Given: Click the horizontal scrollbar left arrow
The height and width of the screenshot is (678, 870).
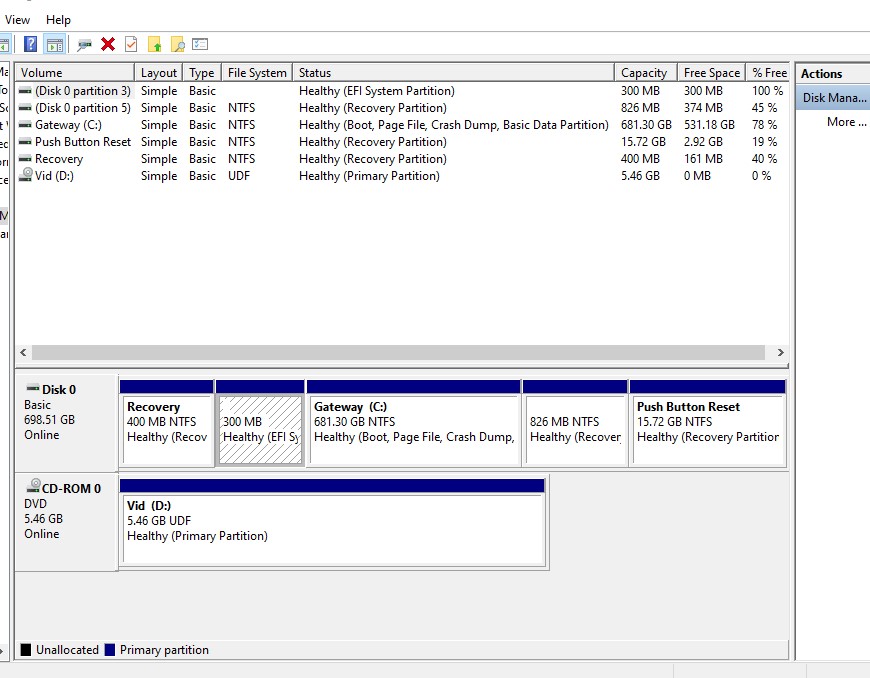Looking at the screenshot, I should [23, 352].
